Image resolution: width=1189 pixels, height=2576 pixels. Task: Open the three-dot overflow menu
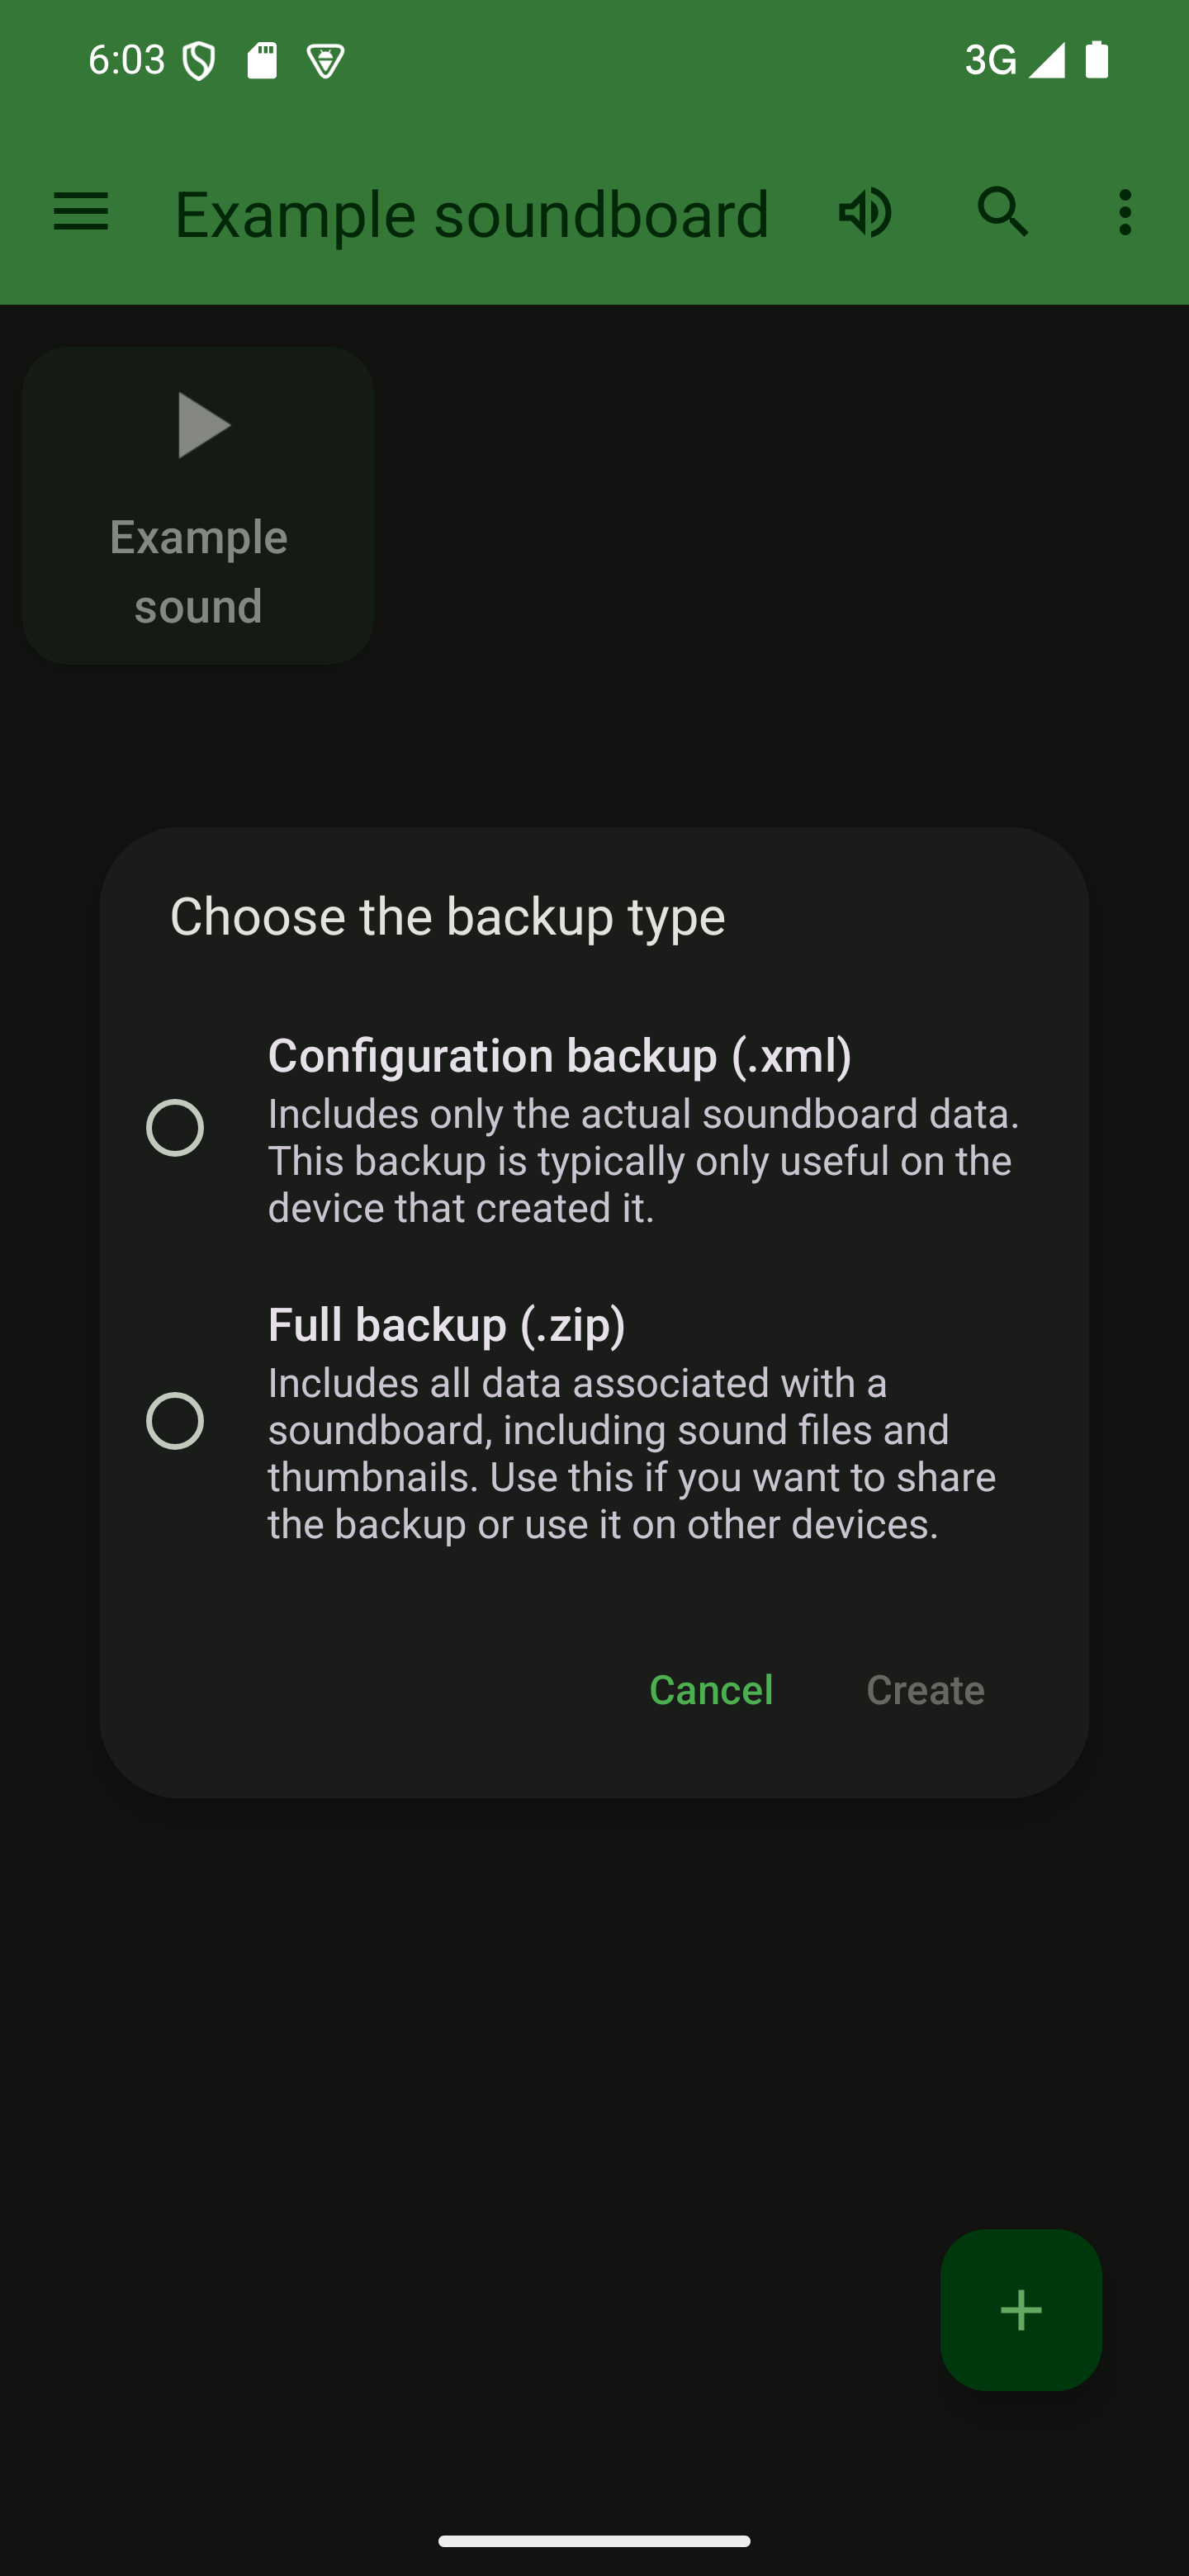pos(1125,213)
